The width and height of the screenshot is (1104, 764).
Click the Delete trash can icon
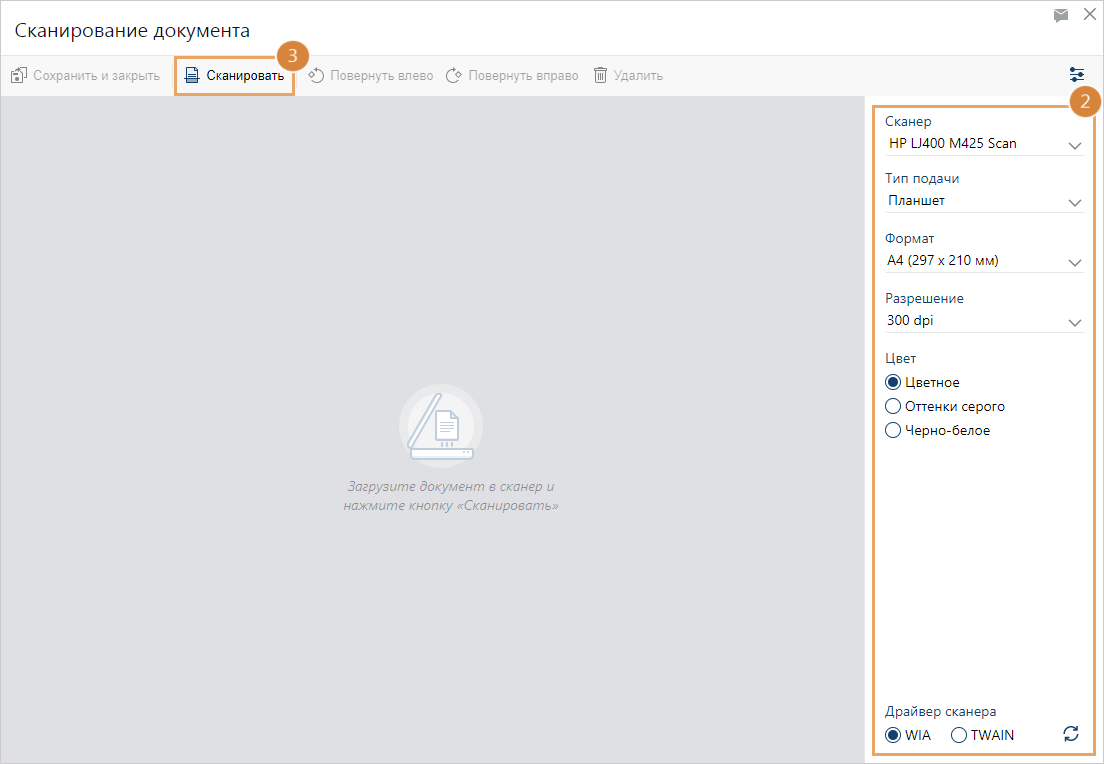pos(600,76)
